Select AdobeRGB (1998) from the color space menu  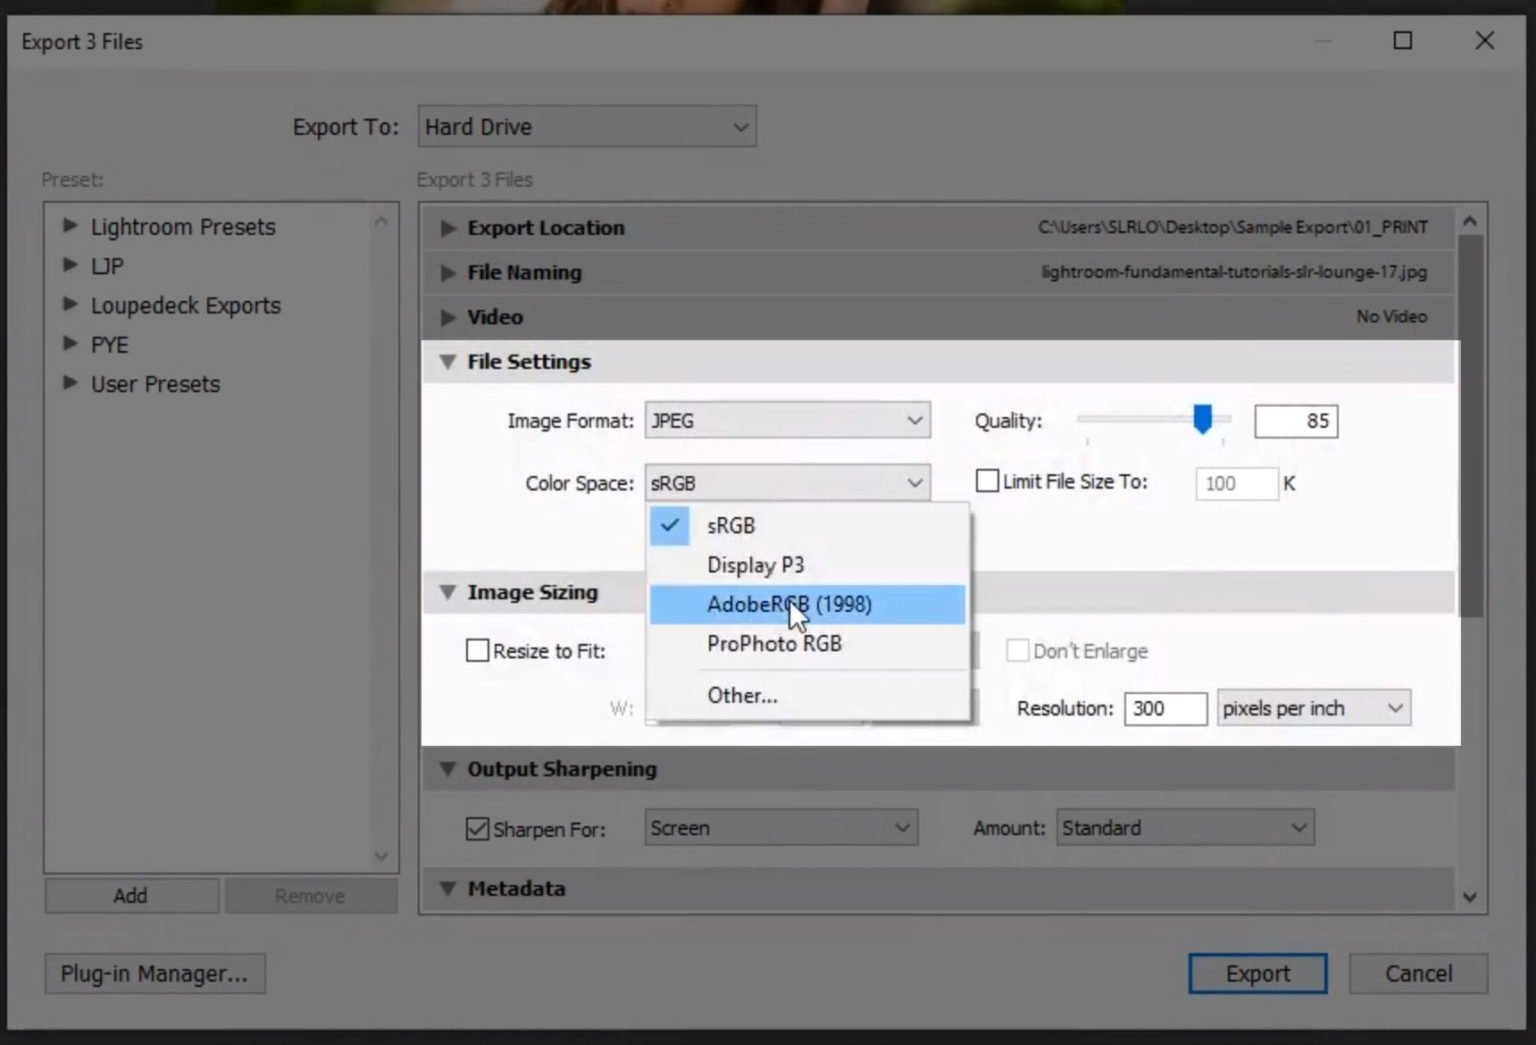789,604
